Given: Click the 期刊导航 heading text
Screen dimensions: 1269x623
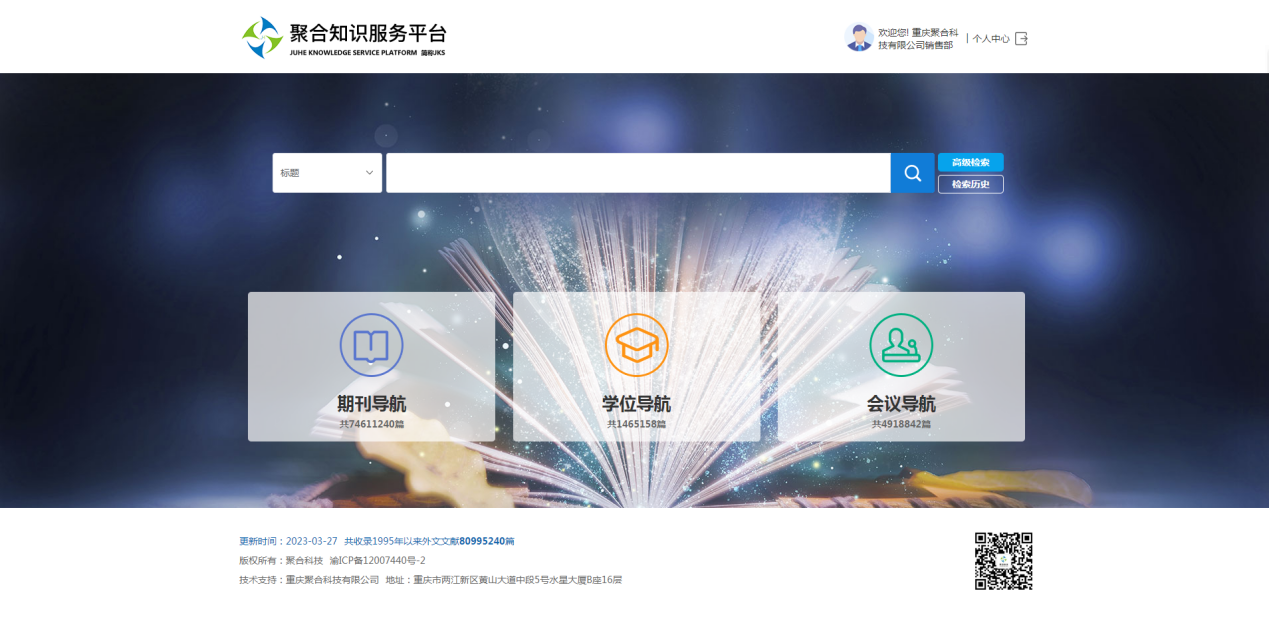Looking at the screenshot, I should (x=371, y=404).
